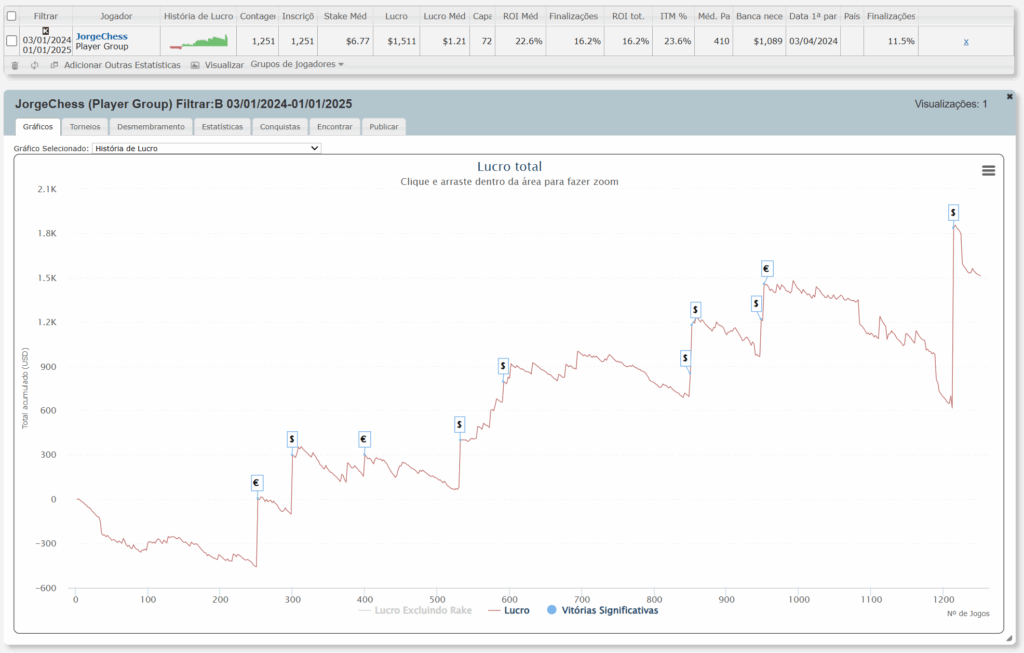The width and height of the screenshot is (1024, 653).
Task: Switch to the Torneios tab
Action: pos(85,127)
